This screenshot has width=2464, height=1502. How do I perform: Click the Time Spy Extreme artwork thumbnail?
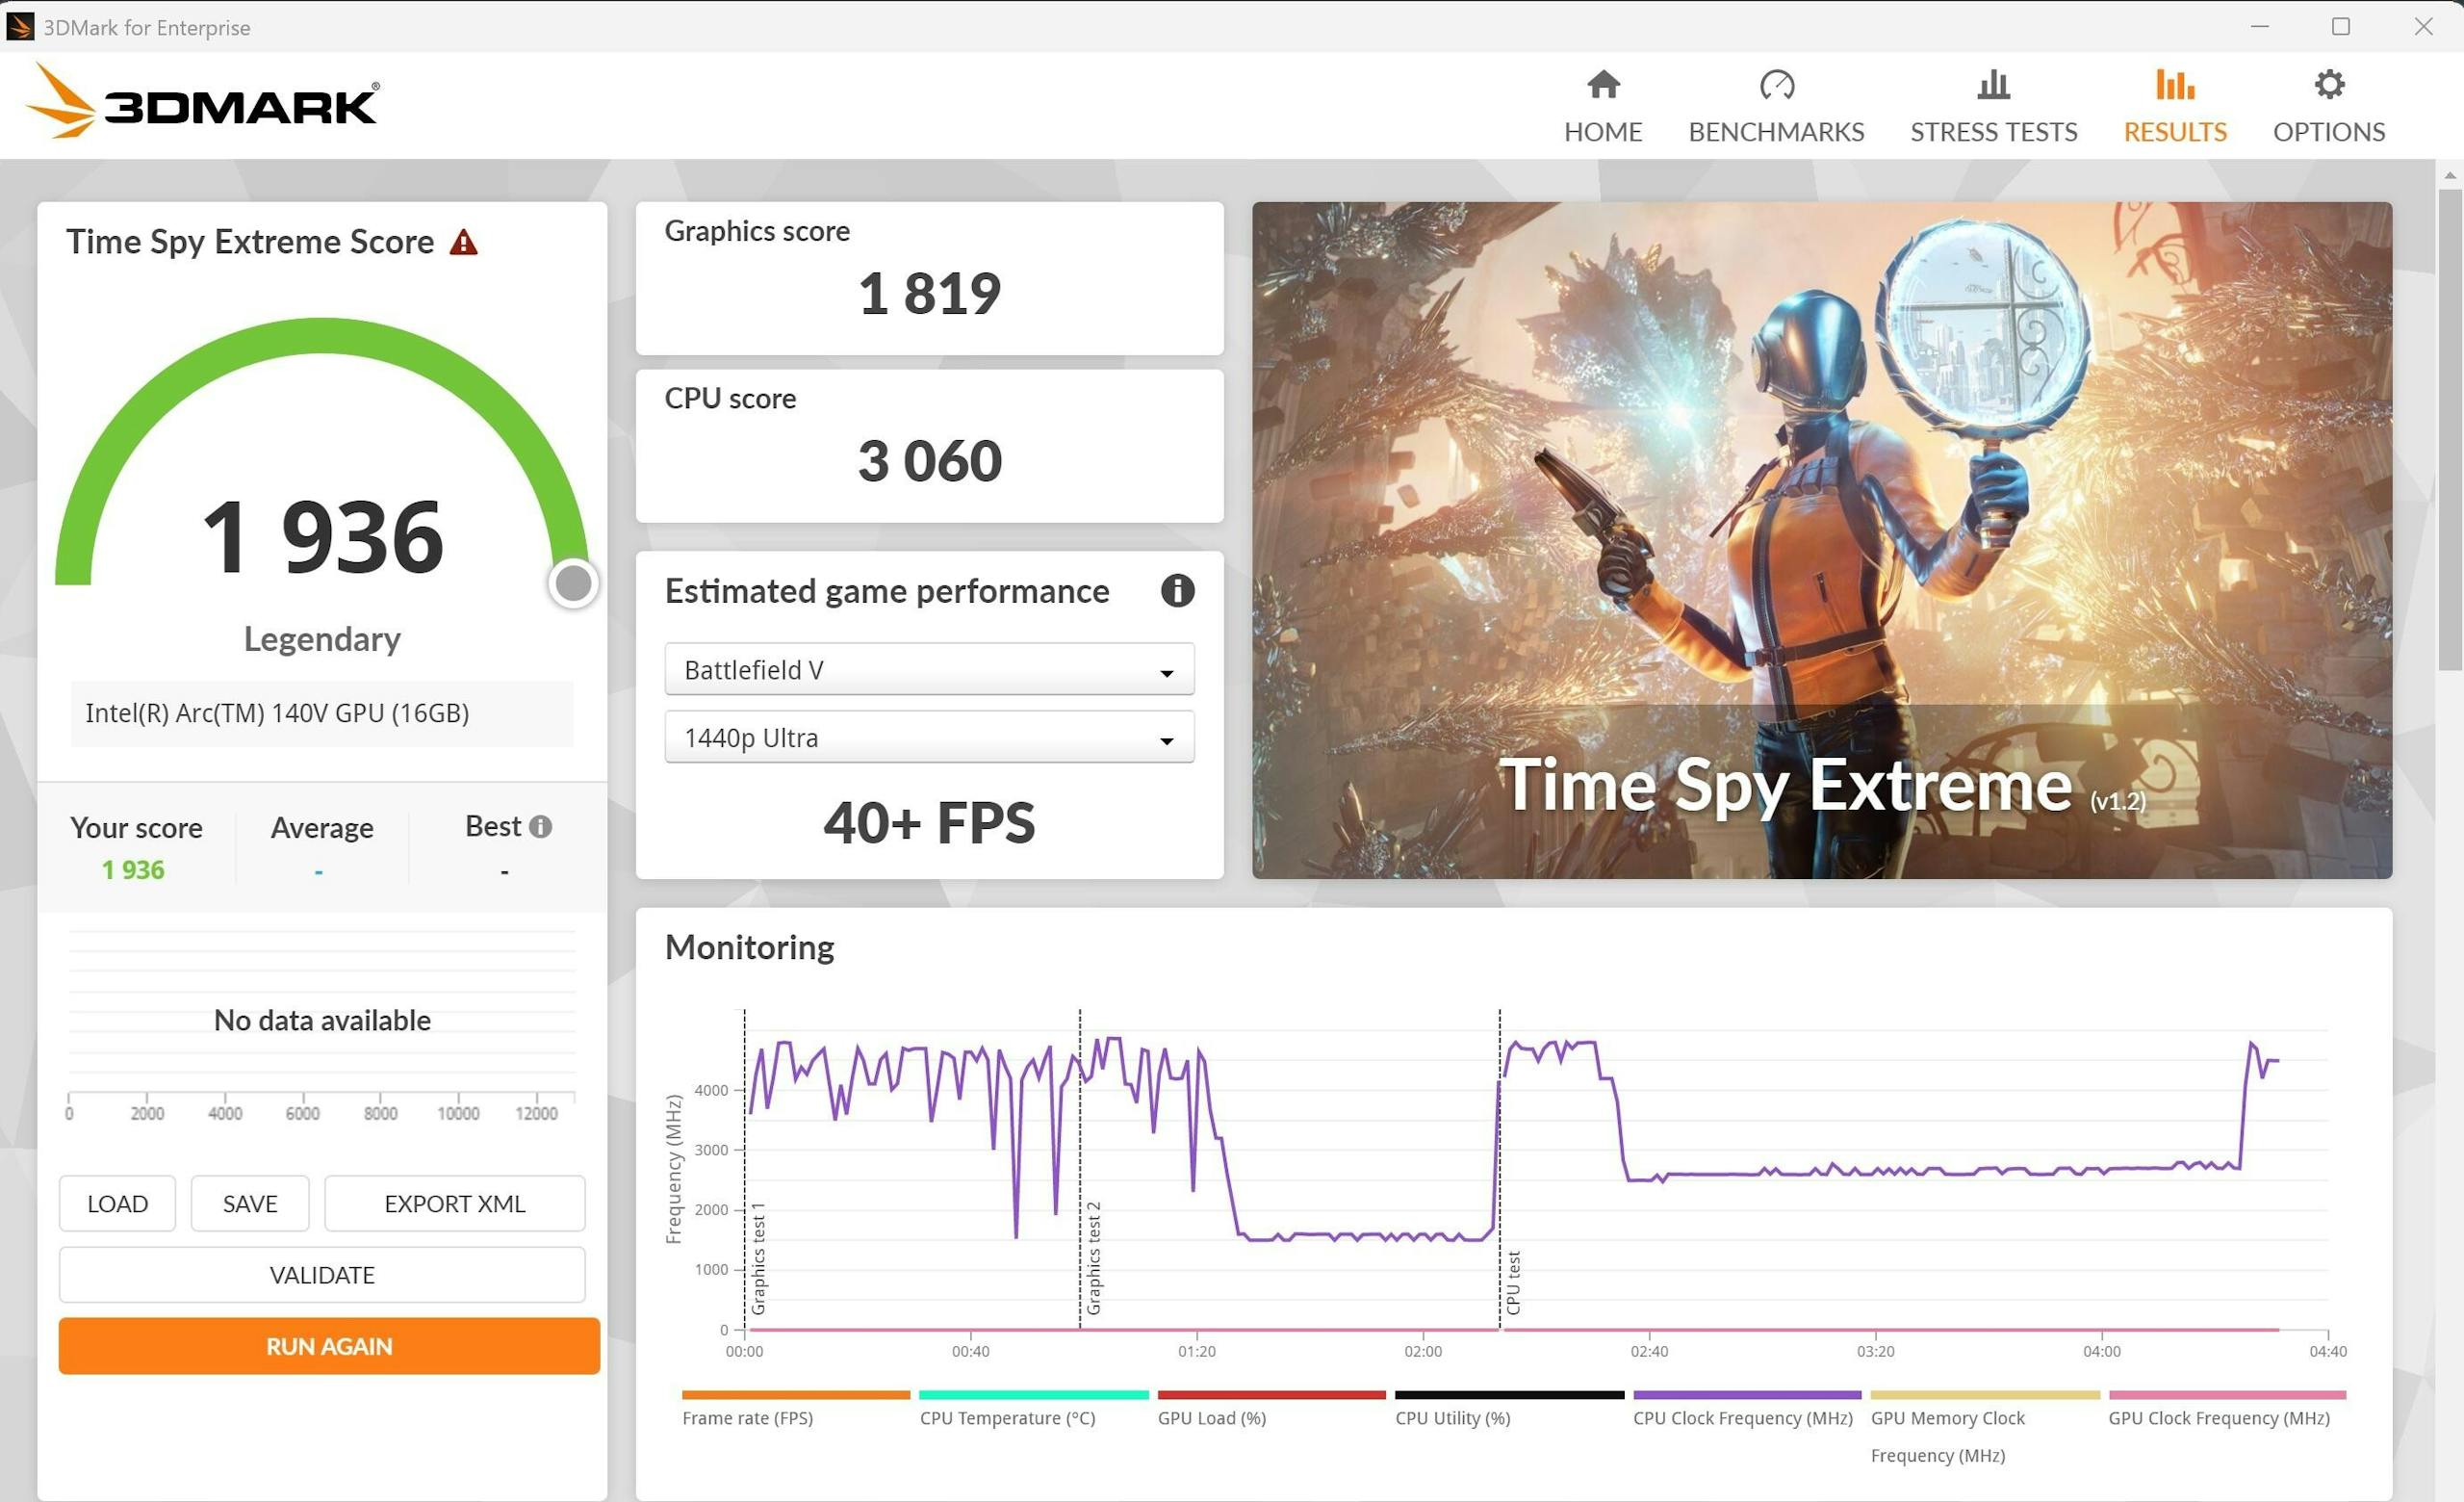pyautogui.click(x=1822, y=540)
